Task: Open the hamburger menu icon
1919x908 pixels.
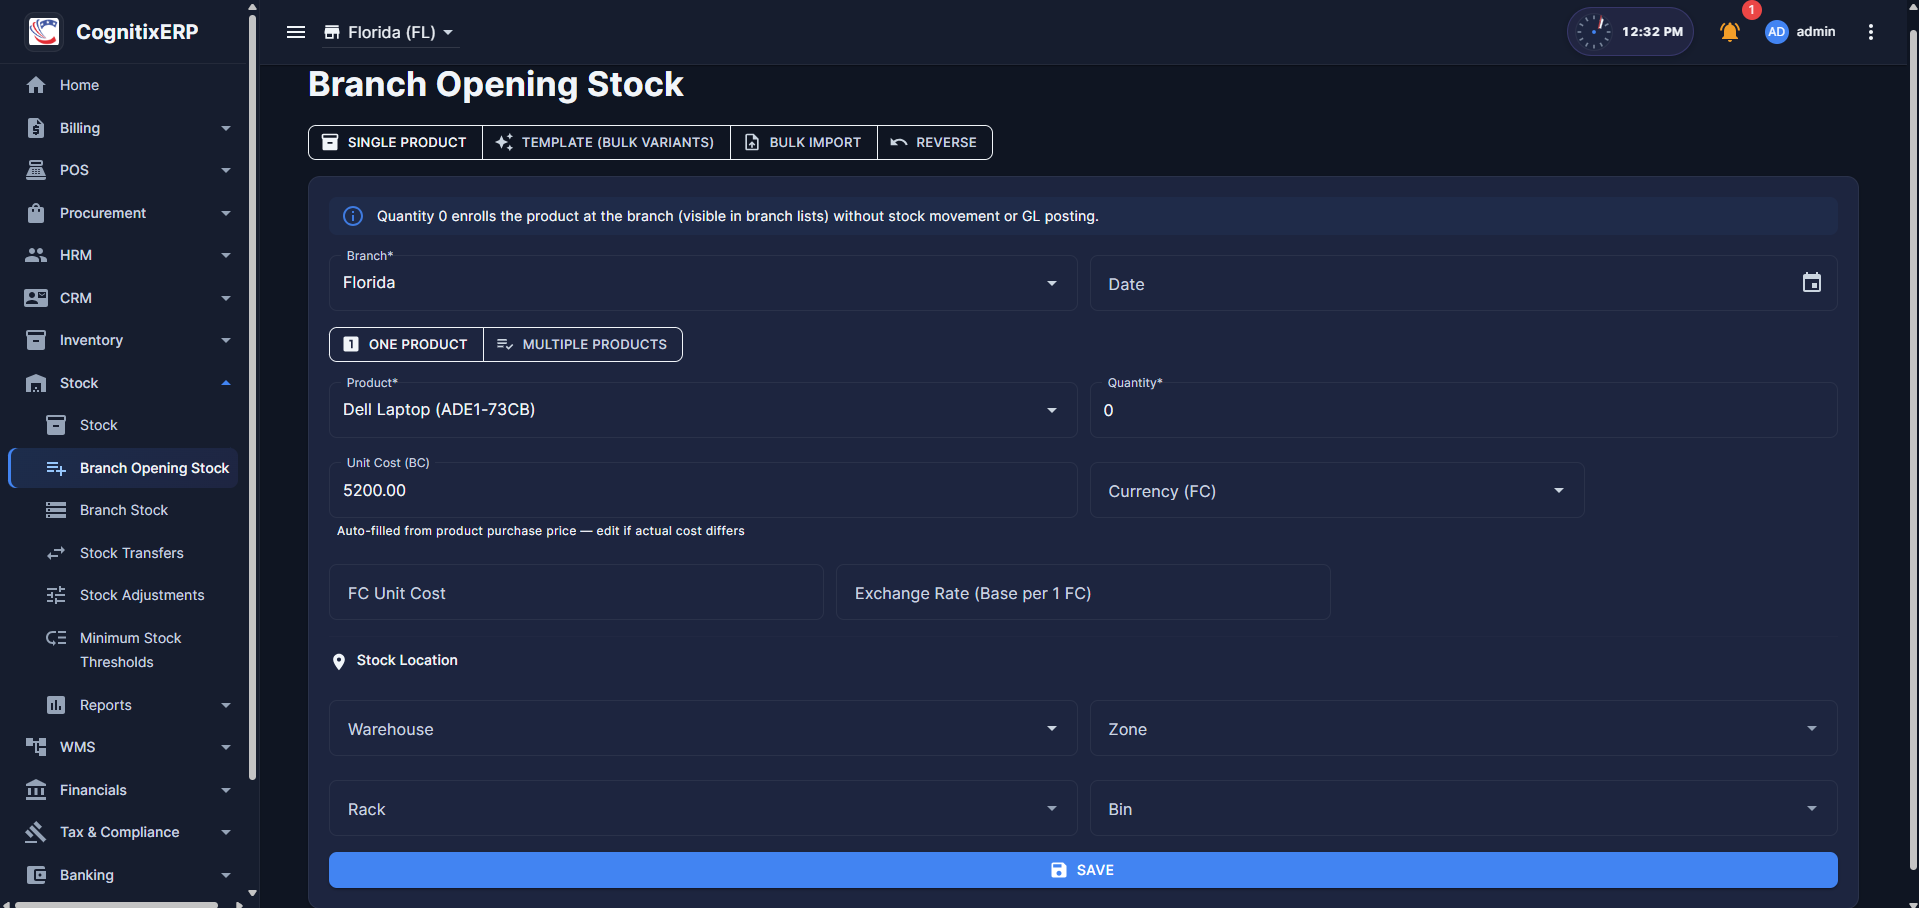Action: [x=296, y=32]
